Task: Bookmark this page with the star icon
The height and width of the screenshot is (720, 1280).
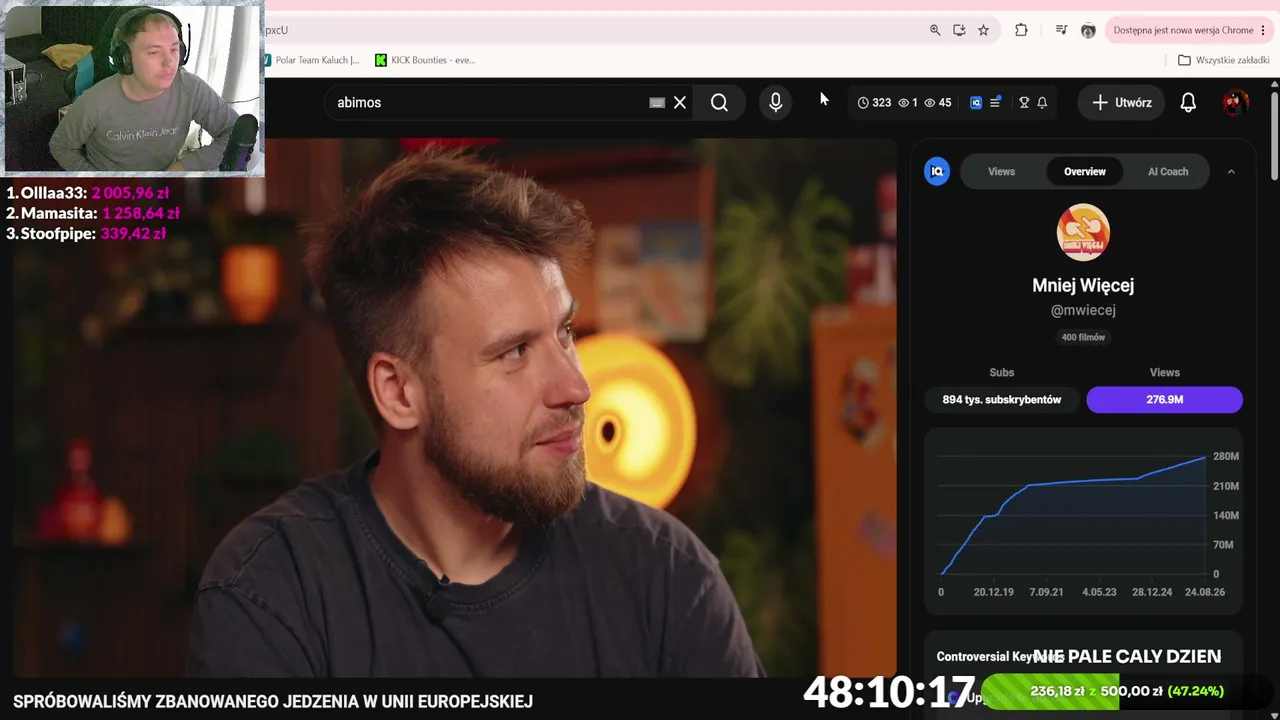Action: 983,30
